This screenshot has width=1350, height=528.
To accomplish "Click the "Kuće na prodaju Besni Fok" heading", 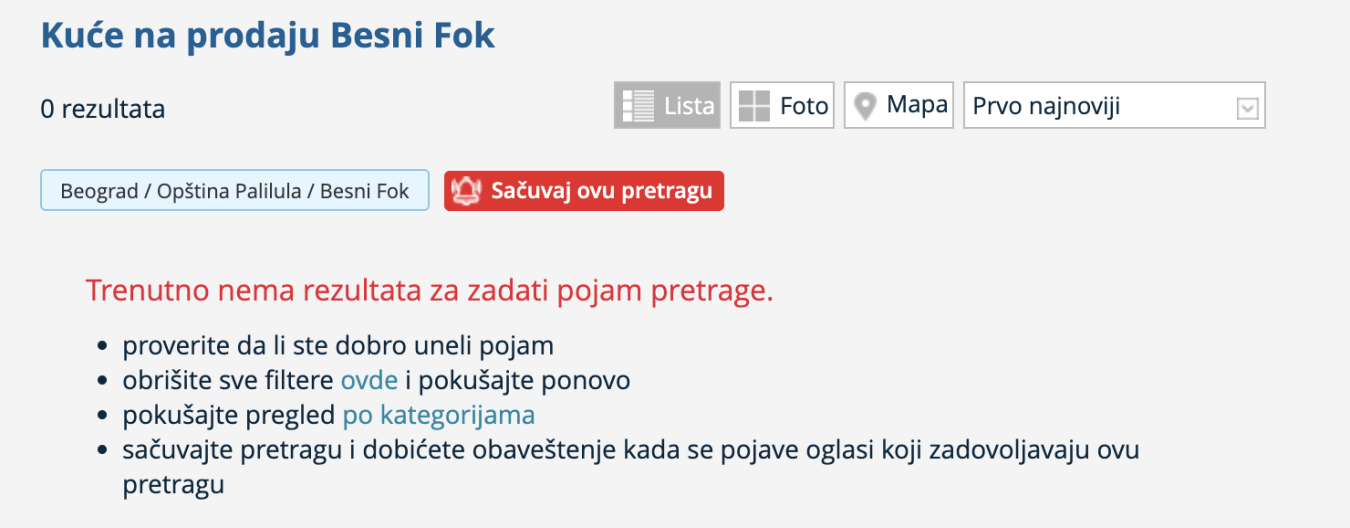I will pos(268,36).
